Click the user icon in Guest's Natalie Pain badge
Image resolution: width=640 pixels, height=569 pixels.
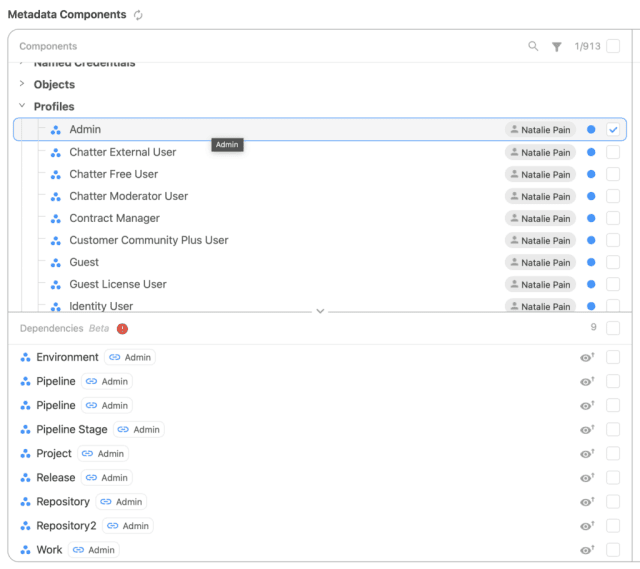click(x=514, y=262)
